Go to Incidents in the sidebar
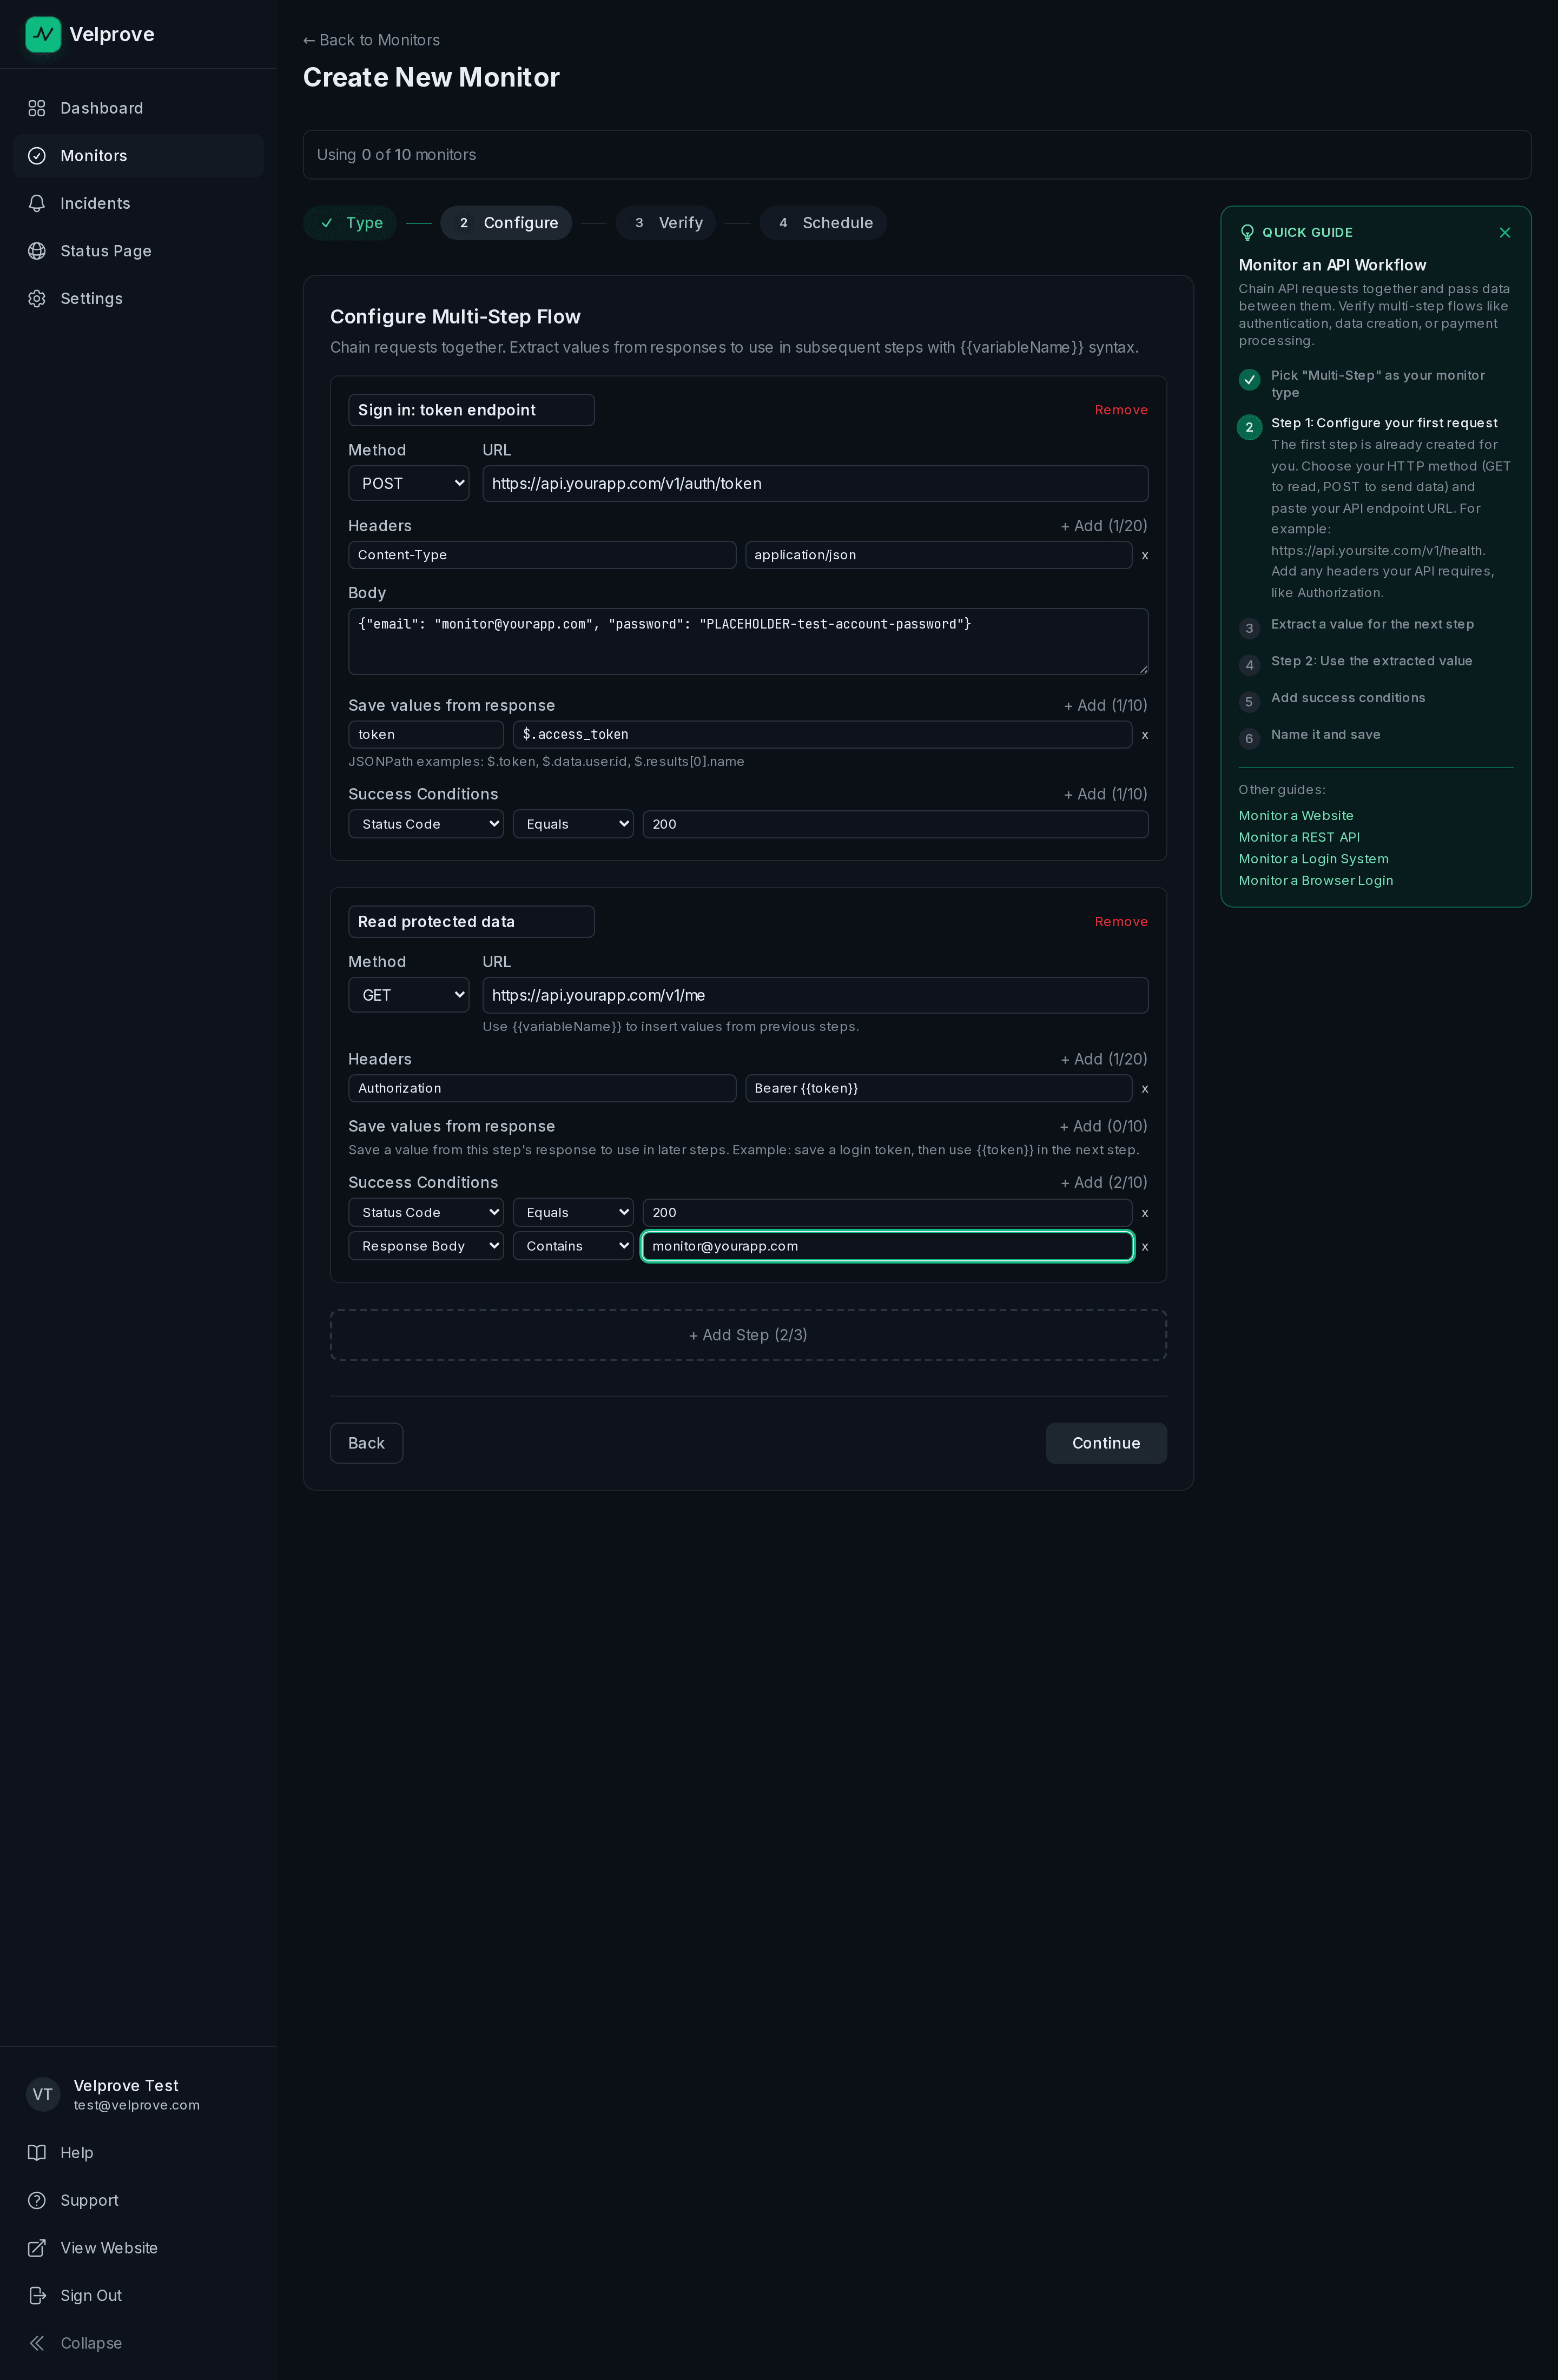Screen dimensions: 1558x2380 point(138,203)
